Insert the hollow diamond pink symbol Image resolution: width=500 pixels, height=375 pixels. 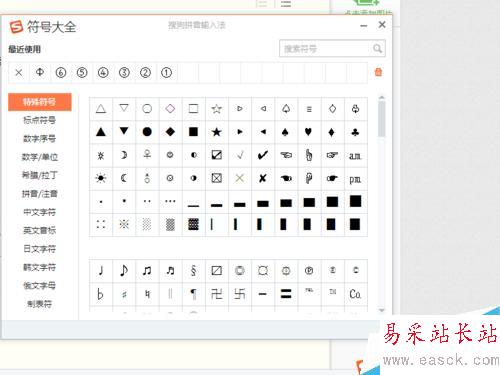pos(170,109)
